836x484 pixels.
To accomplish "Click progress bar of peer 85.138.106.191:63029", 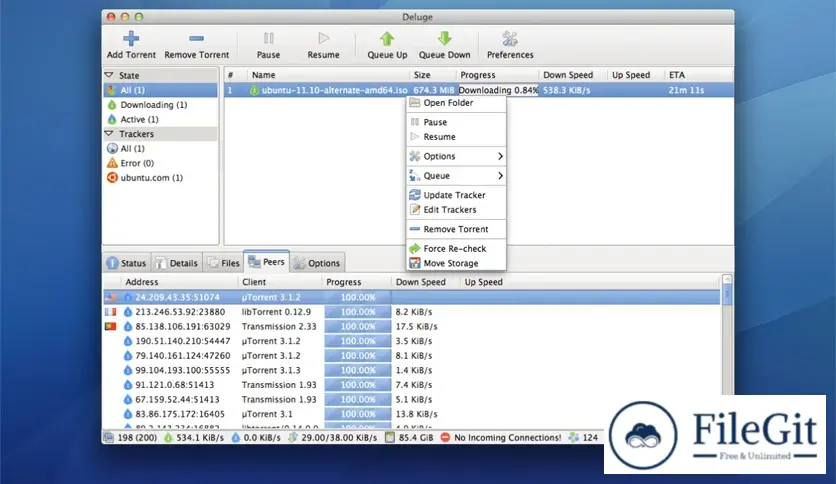I will click(x=358, y=326).
